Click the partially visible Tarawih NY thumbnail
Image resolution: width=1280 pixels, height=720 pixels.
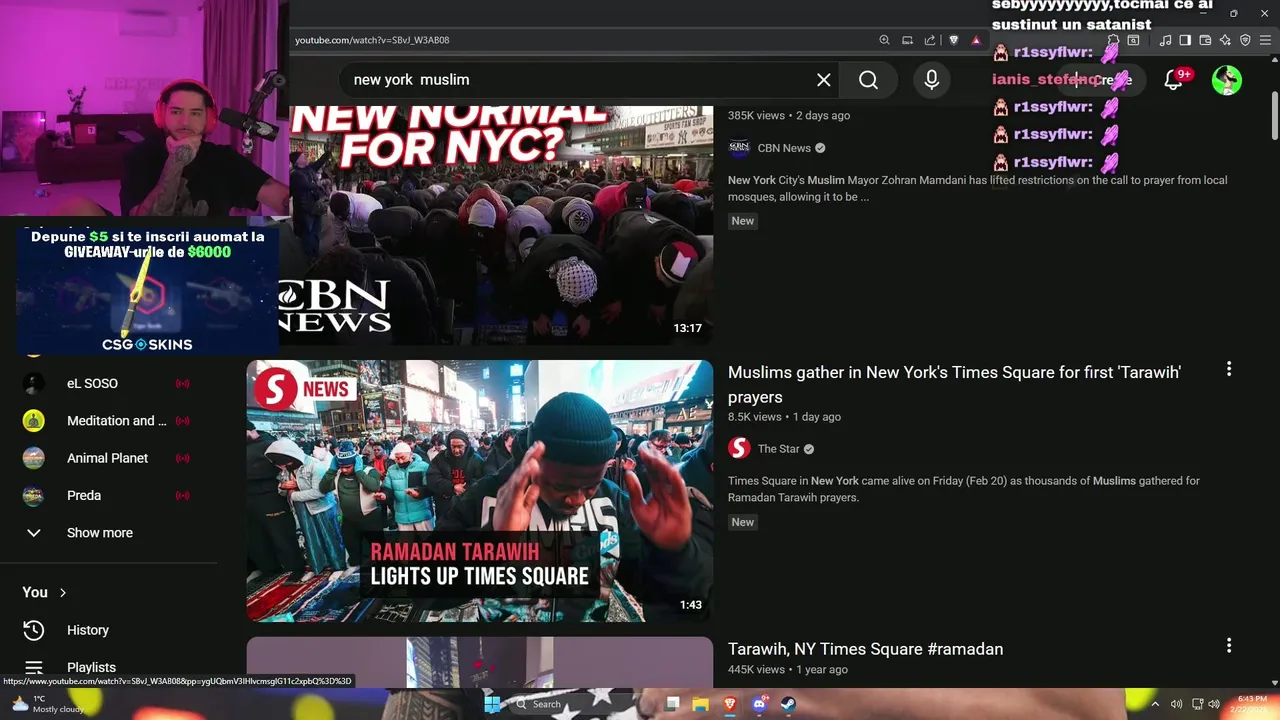(480, 662)
